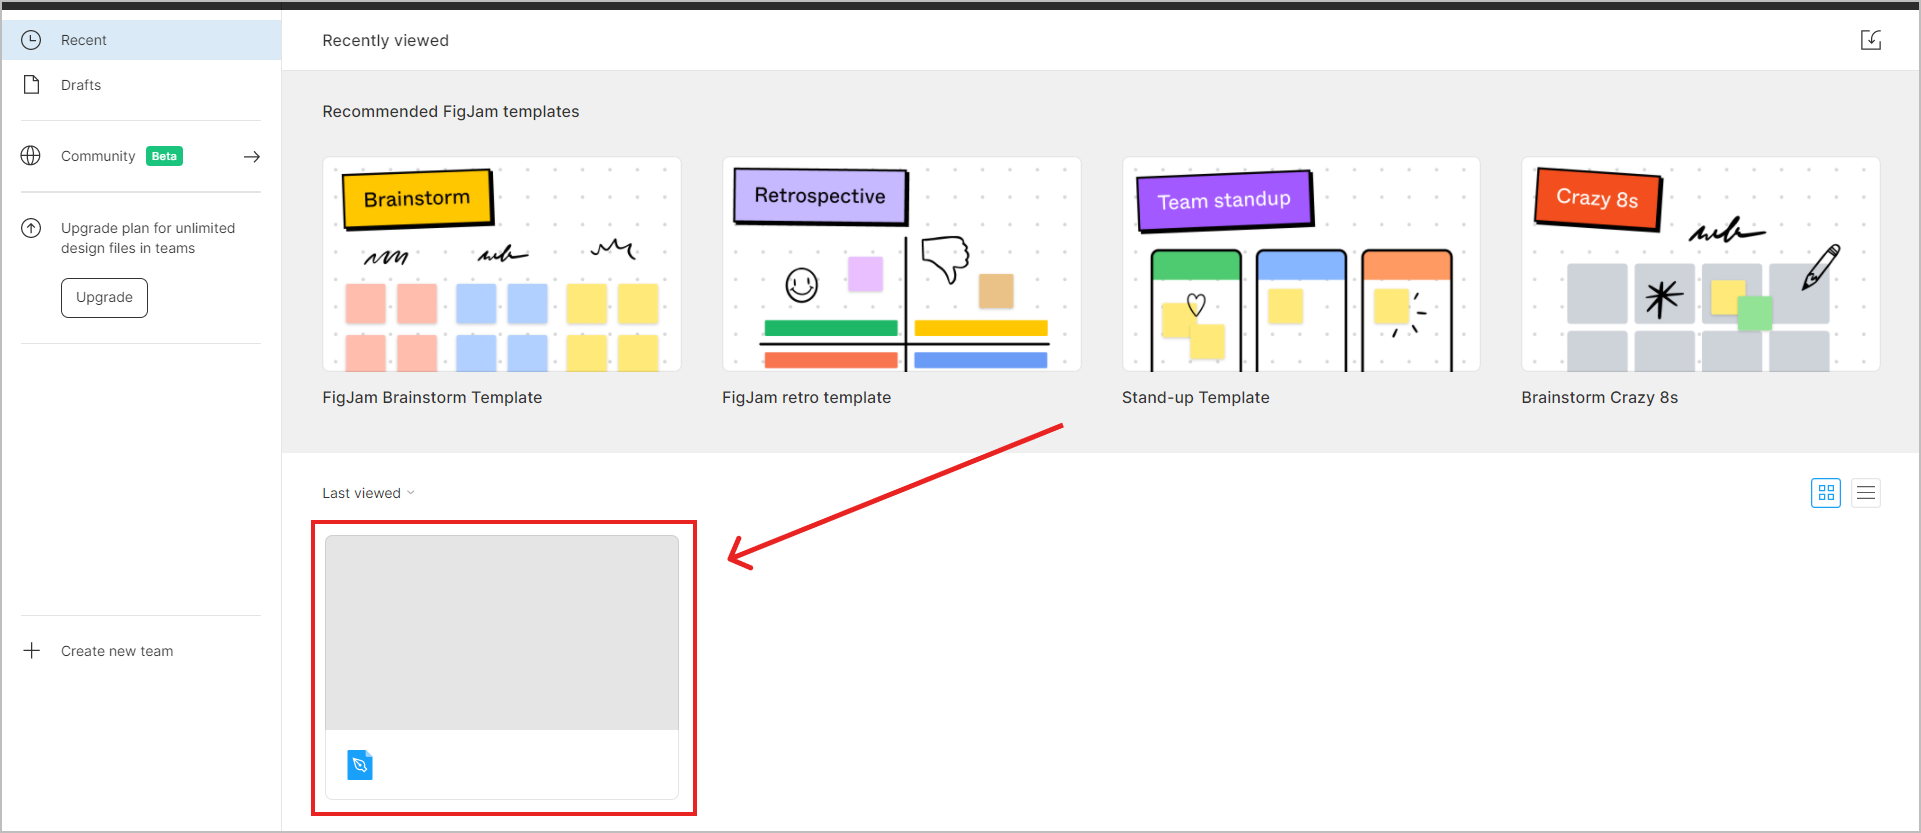Click the Recently viewed heading
The image size is (1921, 833).
pyautogui.click(x=385, y=40)
